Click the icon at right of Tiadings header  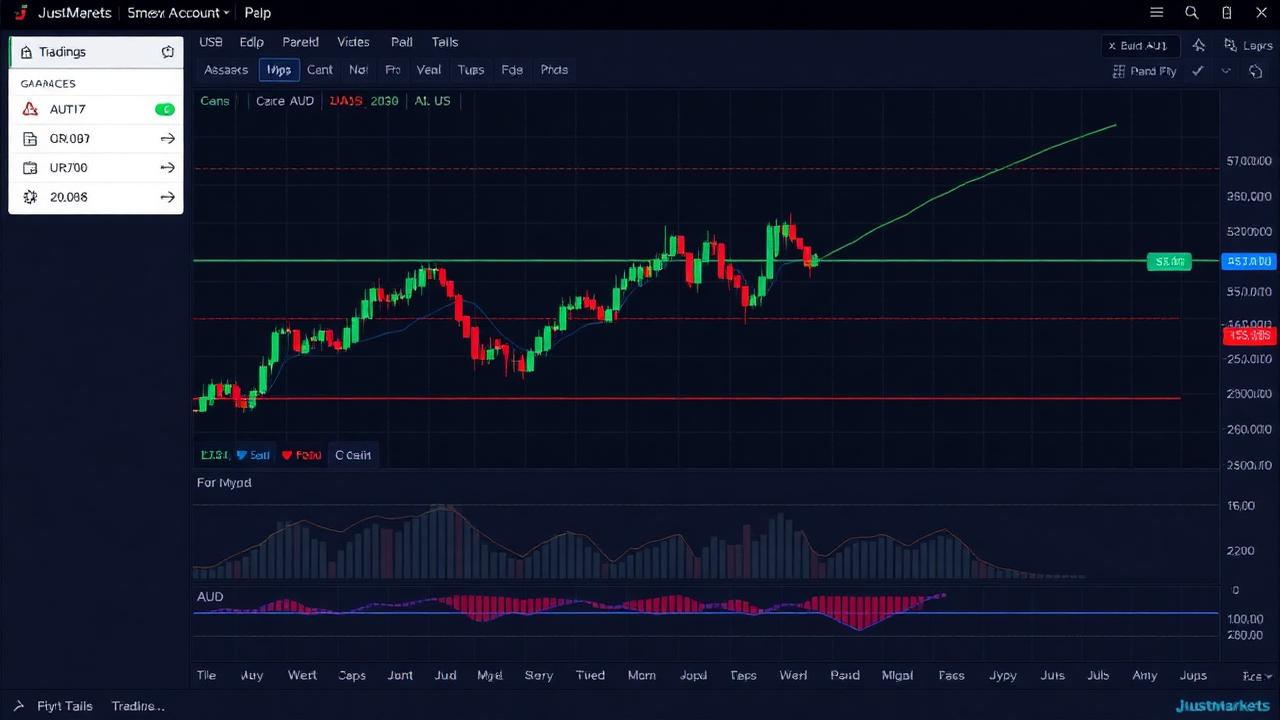pos(168,52)
